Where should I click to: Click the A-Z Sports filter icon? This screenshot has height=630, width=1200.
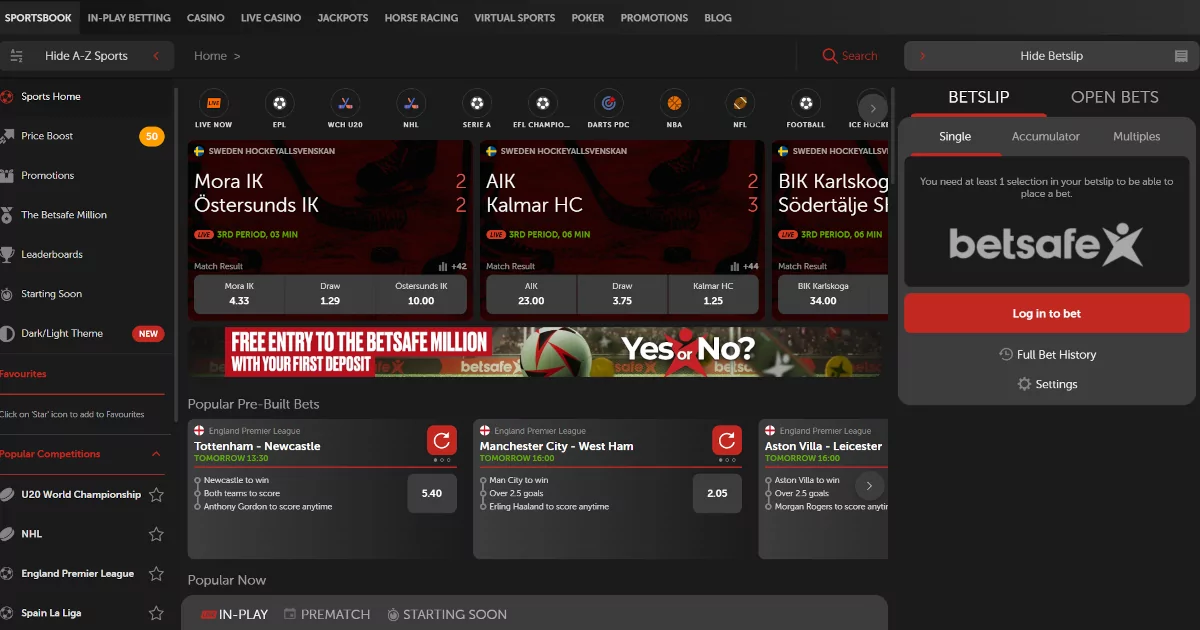pyautogui.click(x=16, y=56)
